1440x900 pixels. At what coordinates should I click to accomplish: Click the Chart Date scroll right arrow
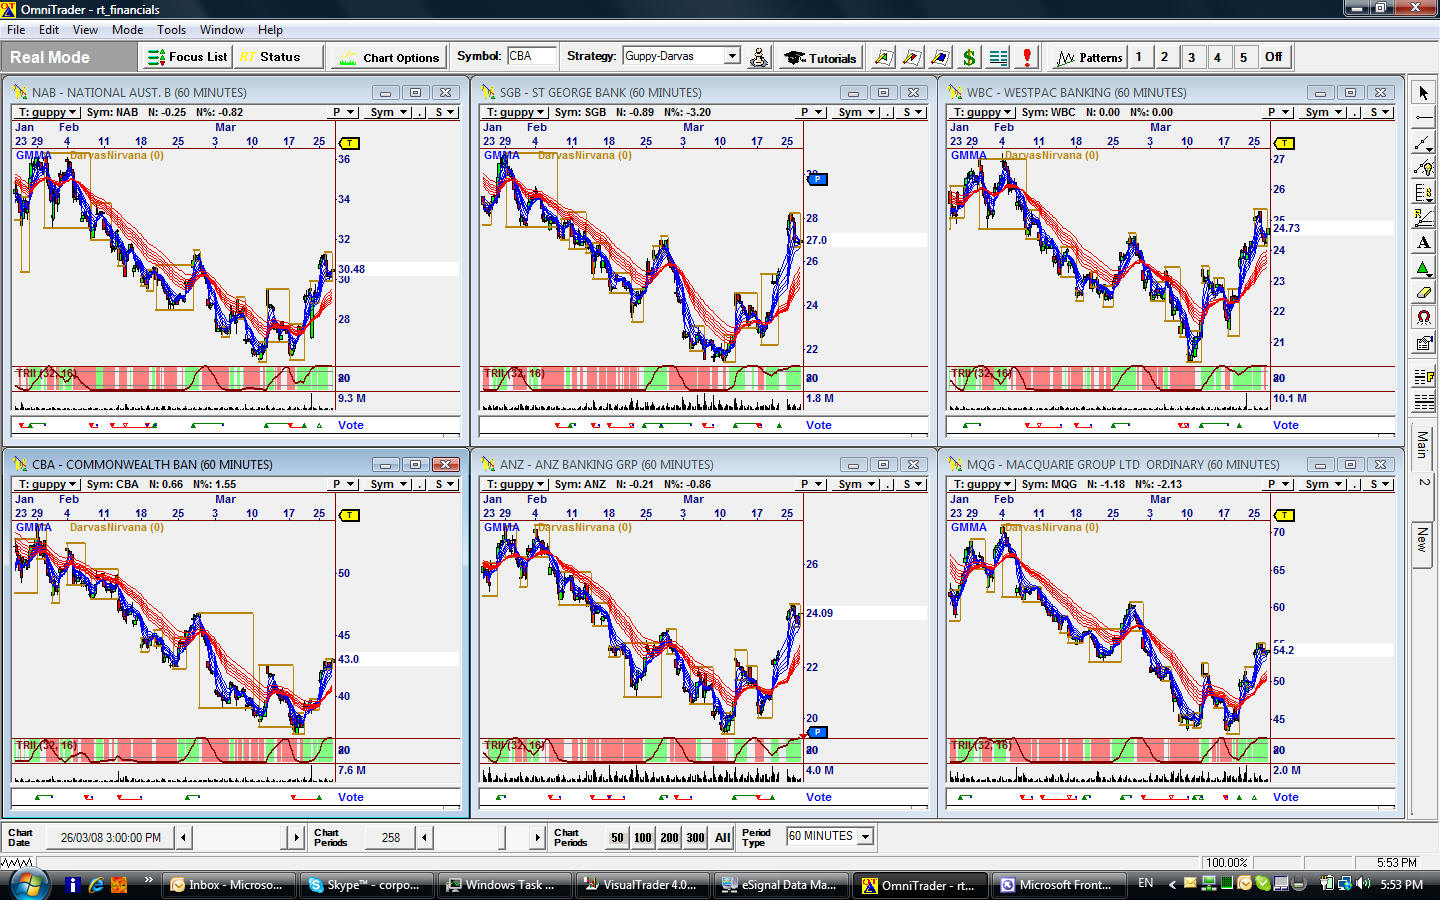tap(296, 837)
